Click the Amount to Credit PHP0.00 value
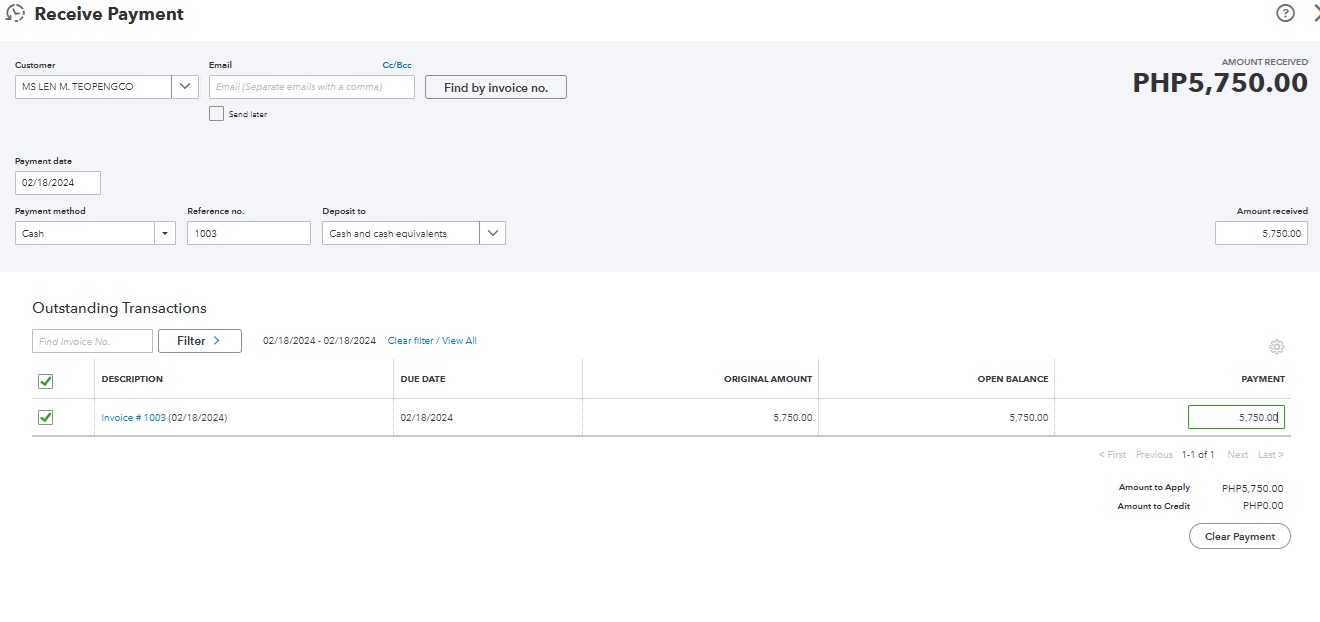The width and height of the screenshot is (1320, 622). 1263,506
